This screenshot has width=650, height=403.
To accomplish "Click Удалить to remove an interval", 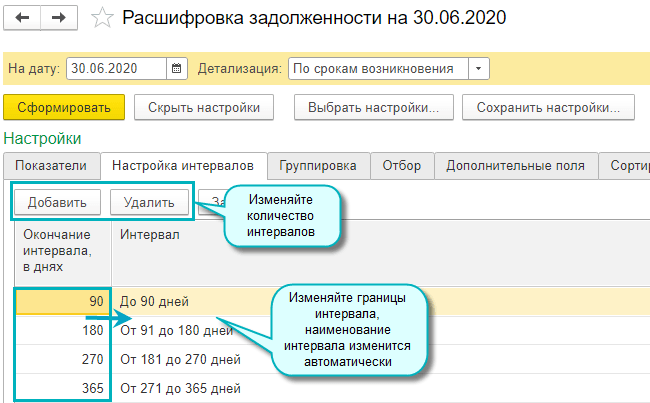I will [149, 202].
